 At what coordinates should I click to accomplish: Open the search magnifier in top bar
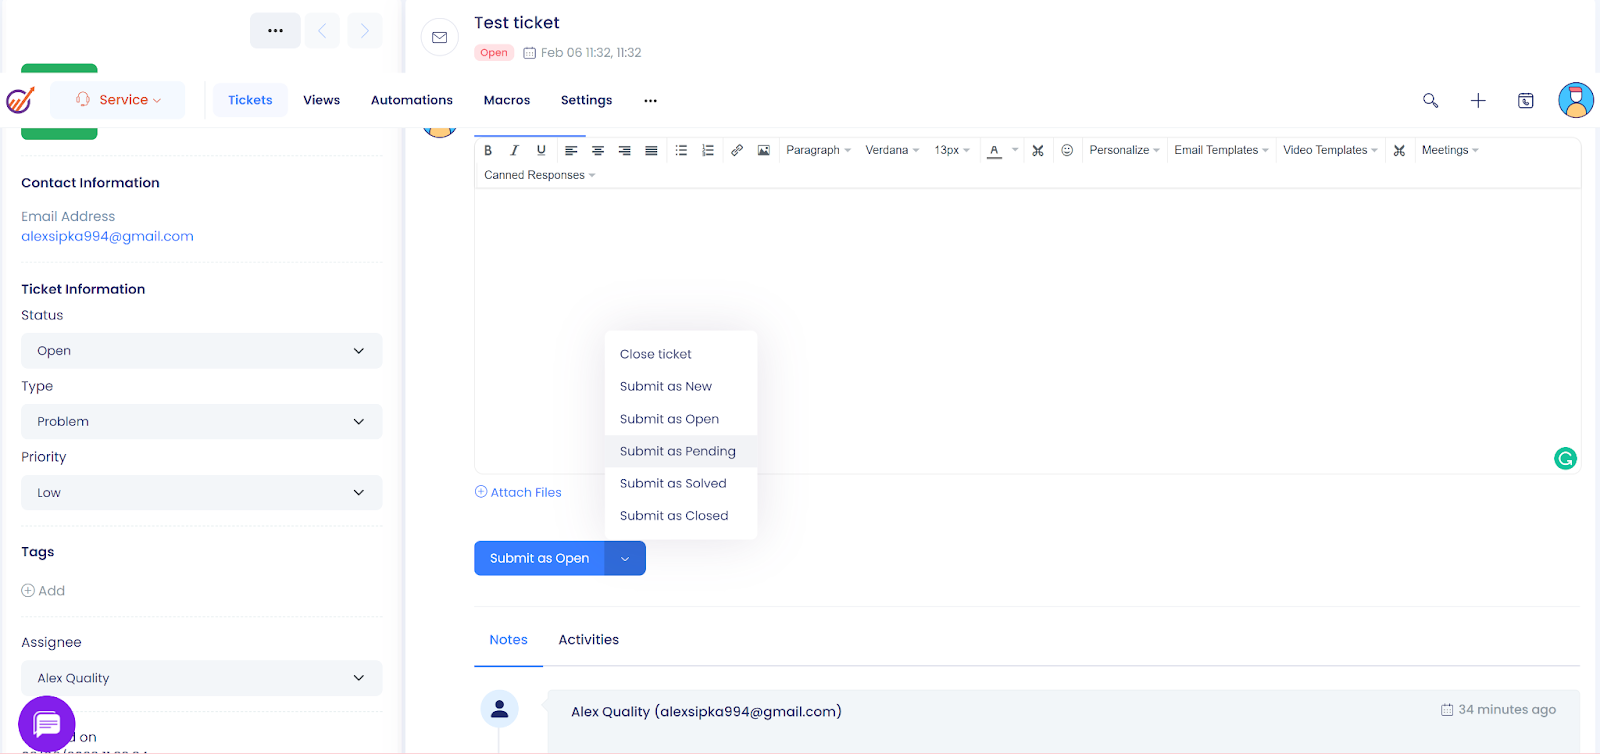(x=1430, y=100)
